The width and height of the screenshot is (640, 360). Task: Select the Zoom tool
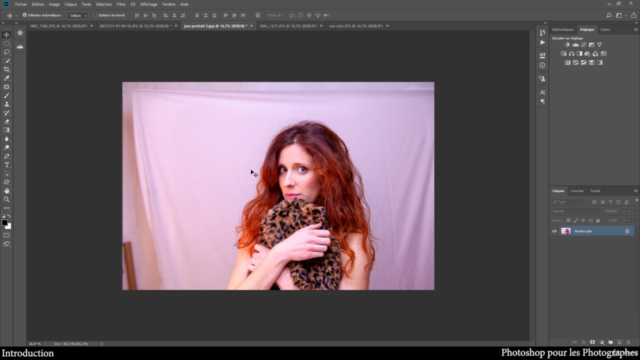[x=7, y=200]
